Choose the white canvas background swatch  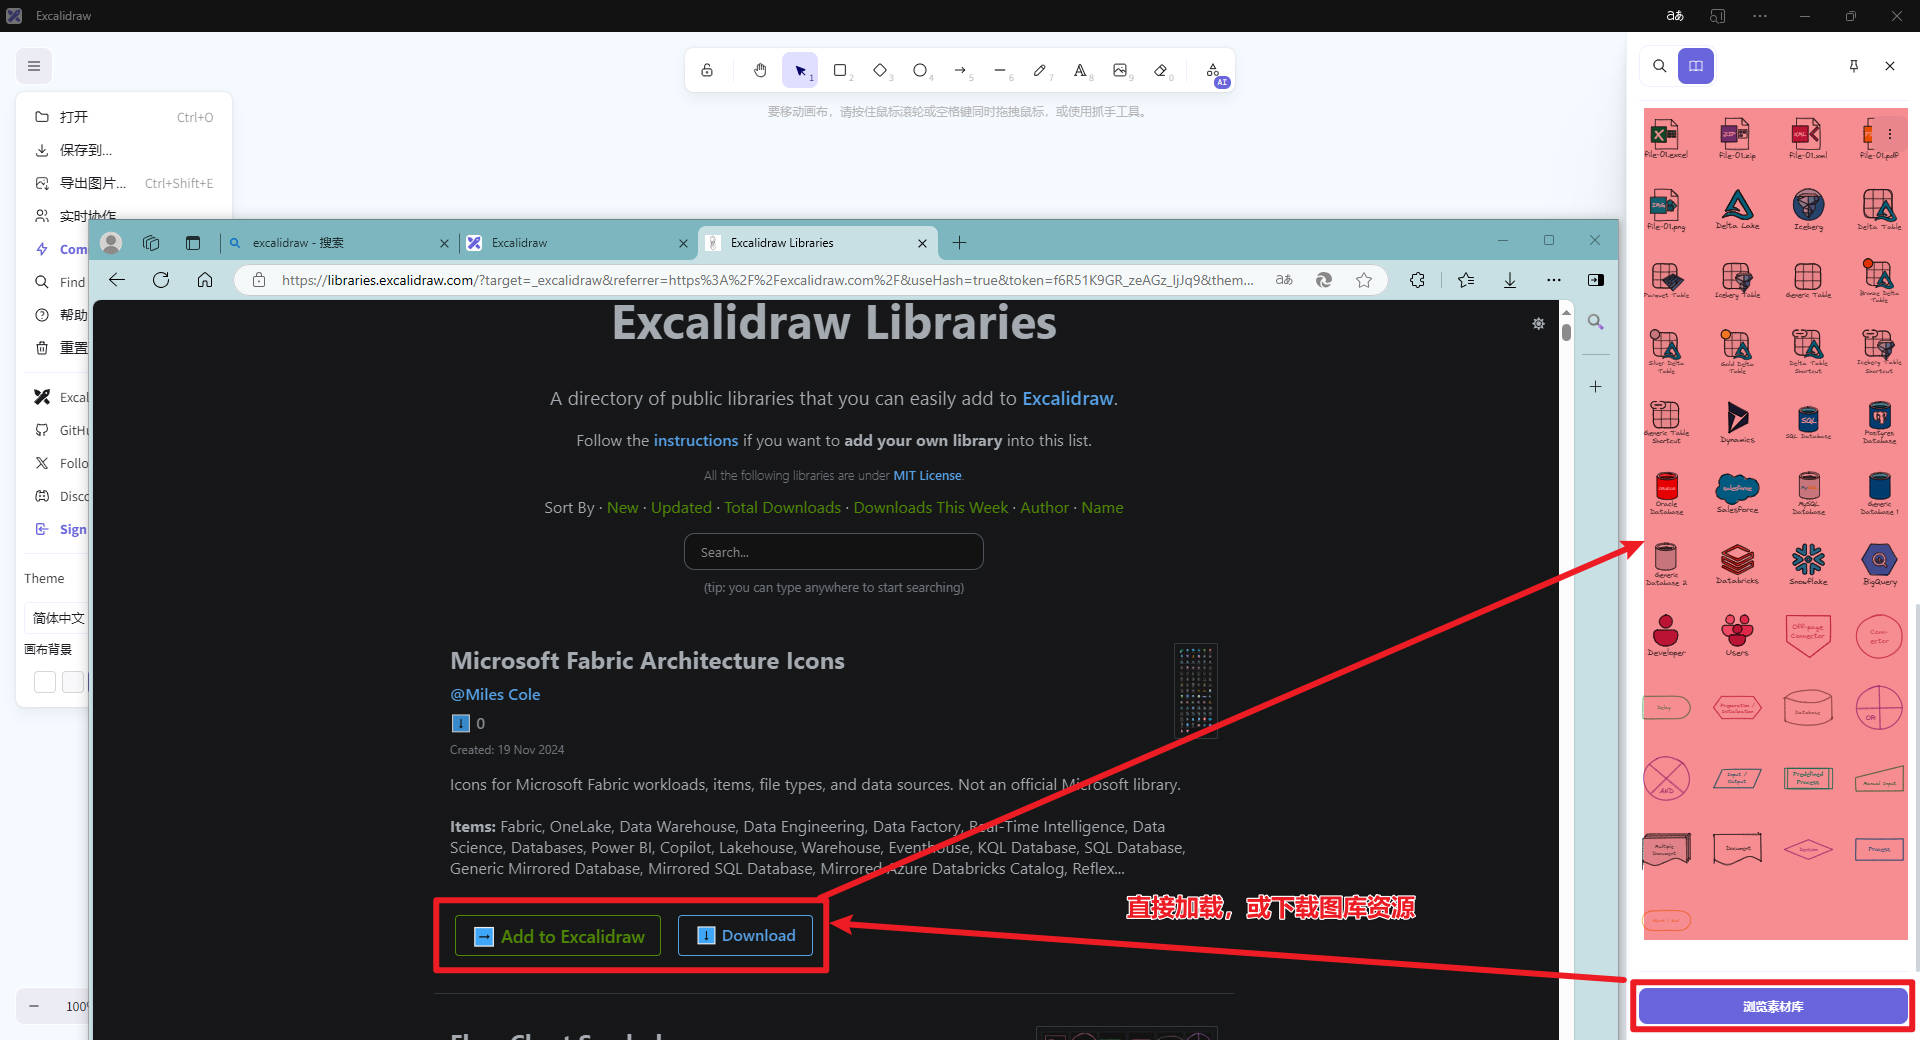tap(45, 682)
